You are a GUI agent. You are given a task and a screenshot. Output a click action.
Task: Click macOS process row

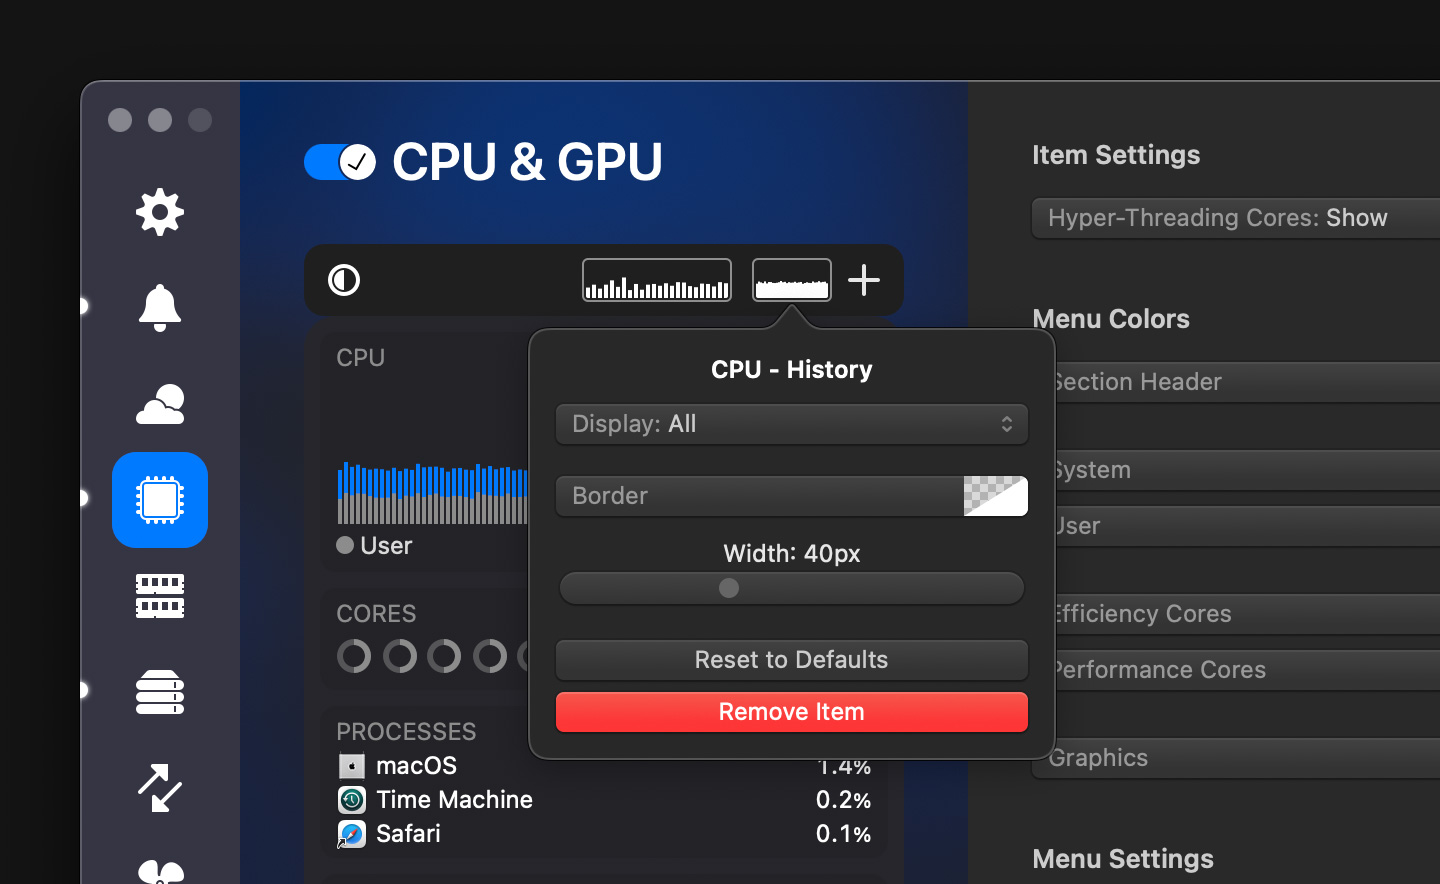point(605,766)
